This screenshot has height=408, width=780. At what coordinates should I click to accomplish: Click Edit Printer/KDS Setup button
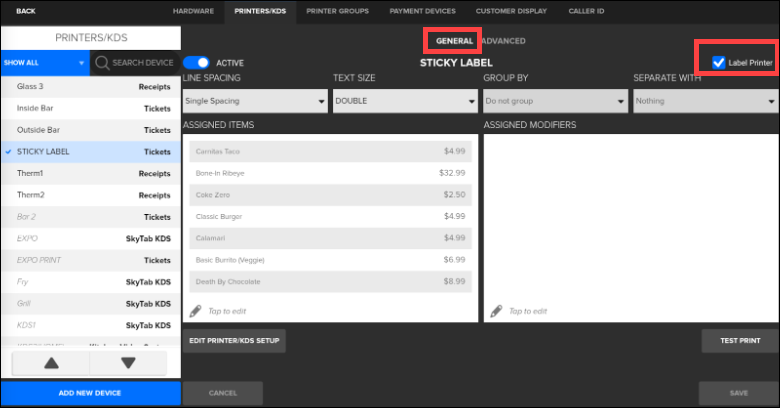point(235,341)
